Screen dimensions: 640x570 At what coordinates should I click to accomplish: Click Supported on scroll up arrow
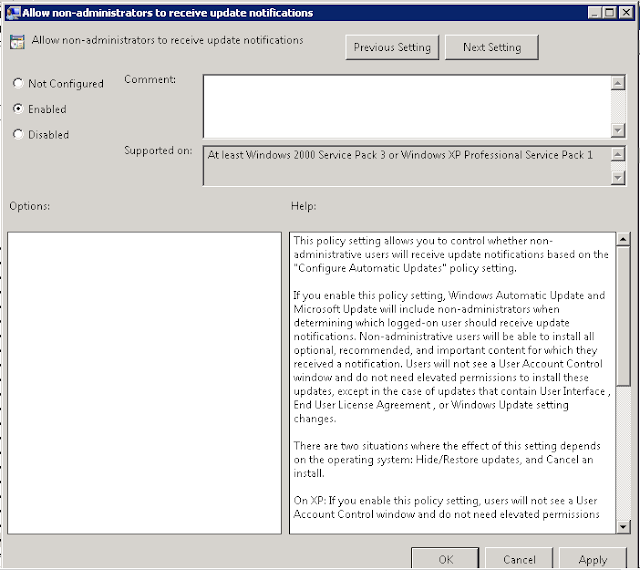(618, 154)
